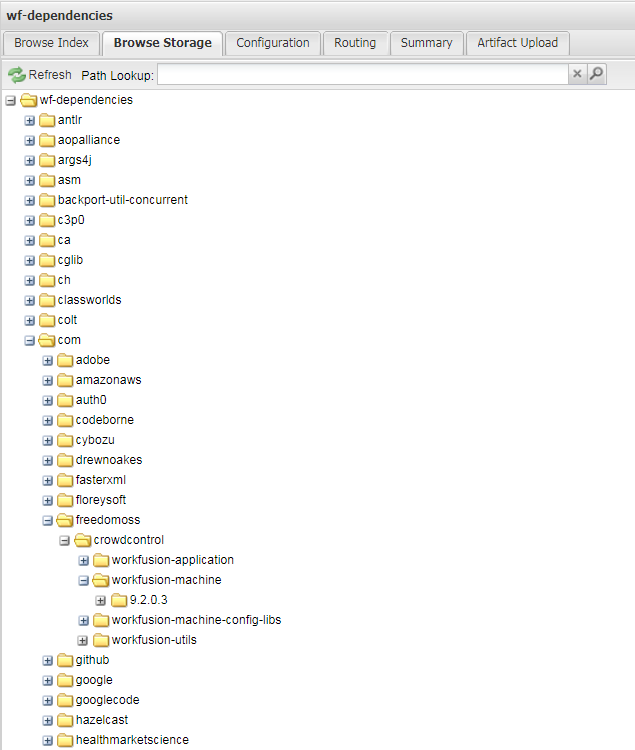The width and height of the screenshot is (635, 750).
Task: Select the cybozu tree label
Action: pos(95,440)
